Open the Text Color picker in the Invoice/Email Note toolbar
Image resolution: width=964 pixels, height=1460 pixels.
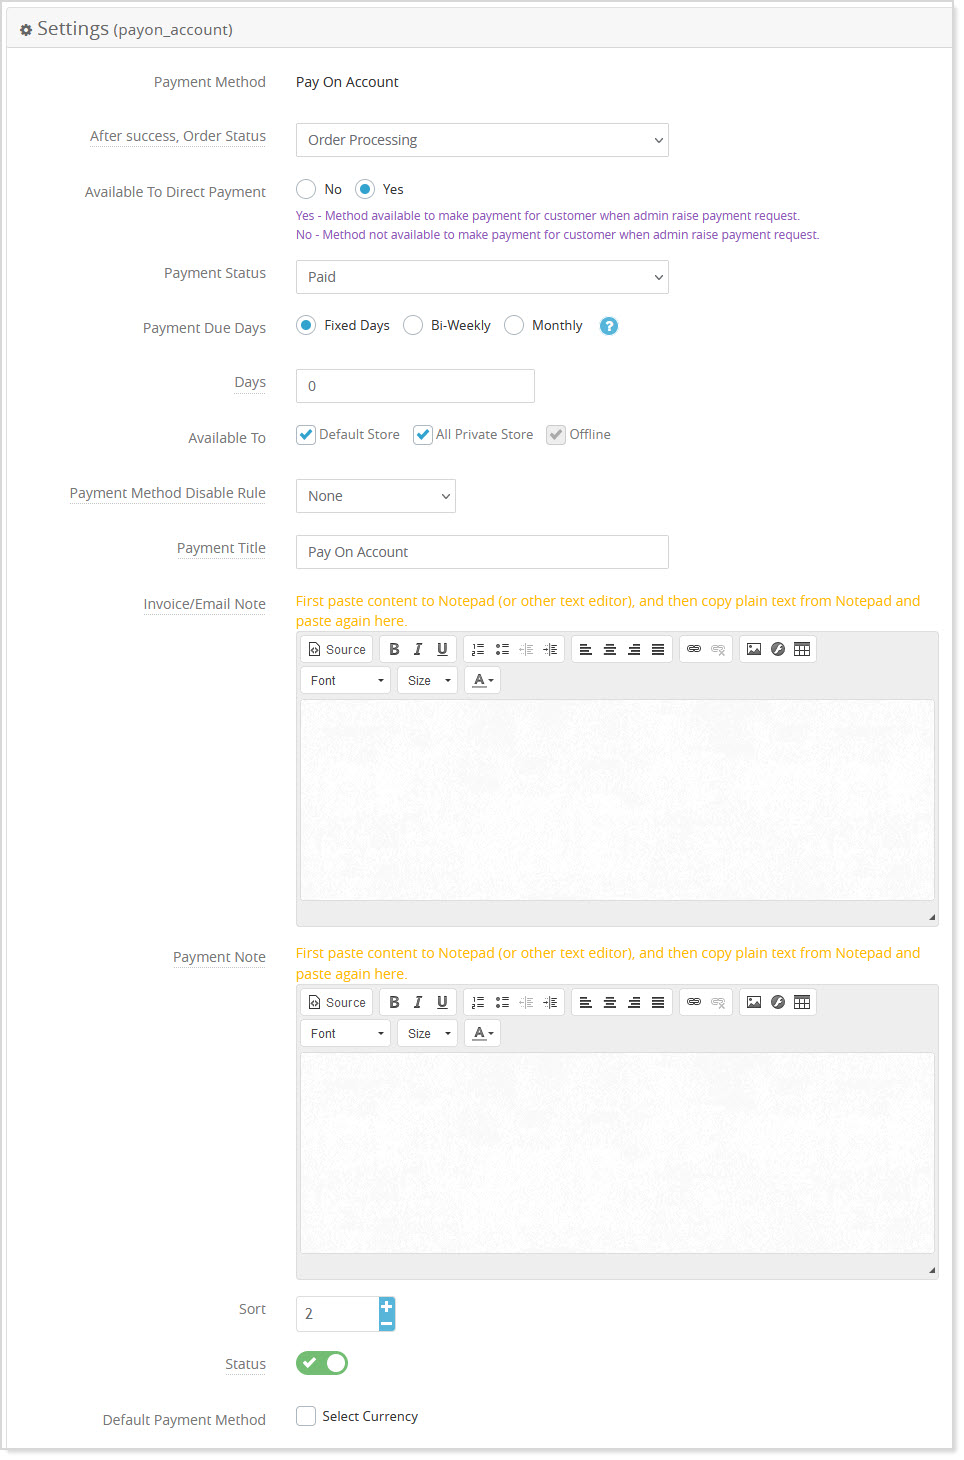point(482,679)
